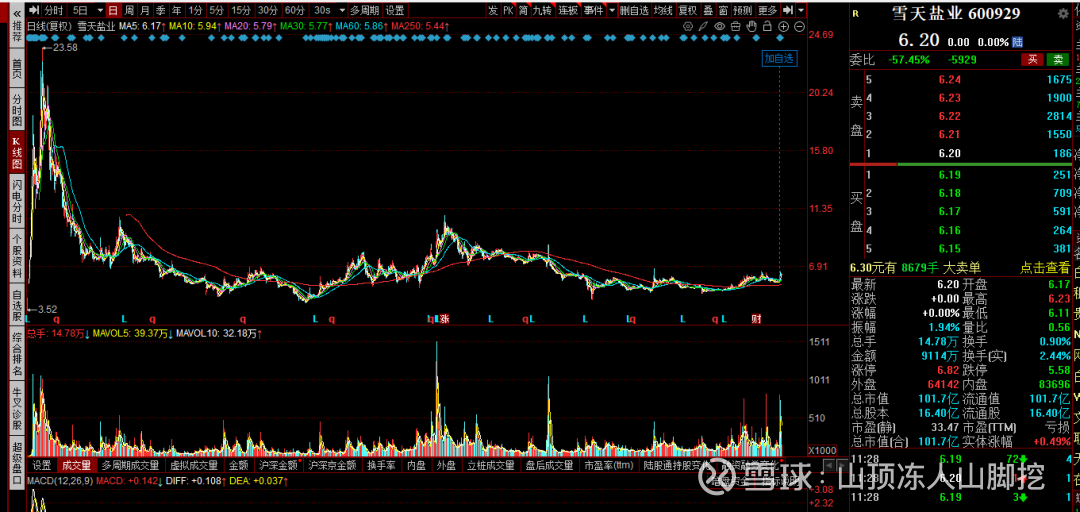This screenshot has height=512, width=1080.
Task: Open the hexagon settings icon above chart
Action: (687, 26)
